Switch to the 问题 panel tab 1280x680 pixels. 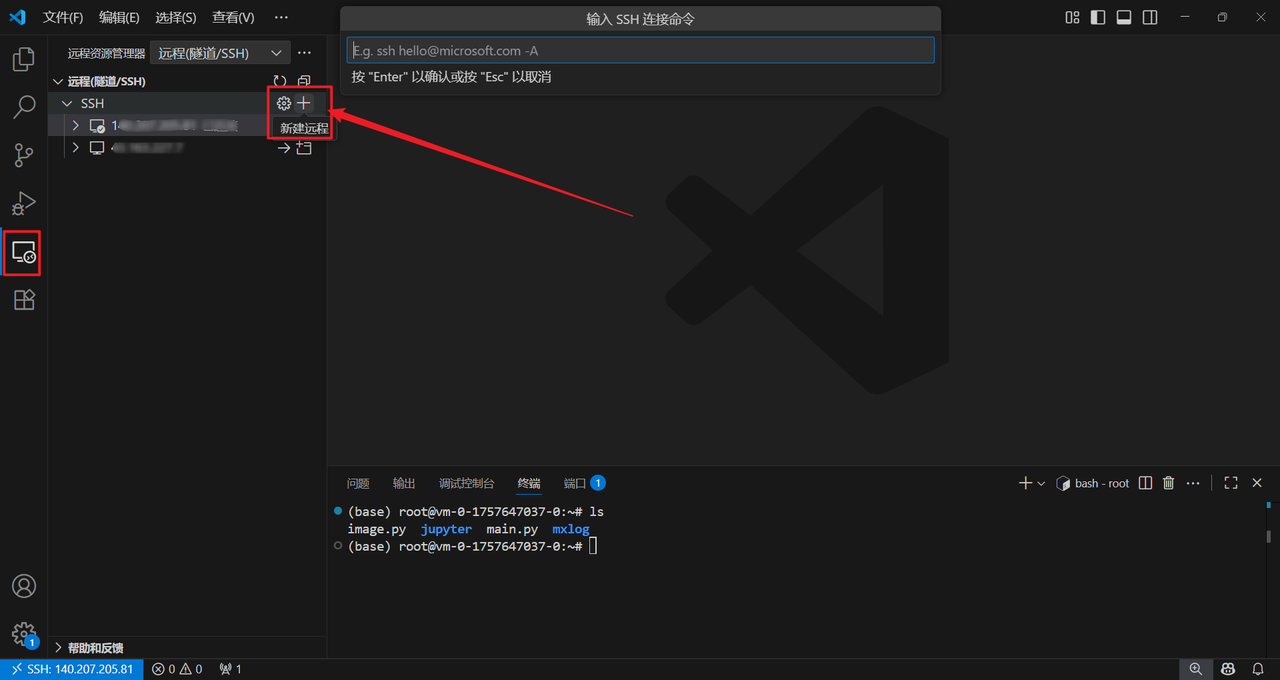point(358,483)
